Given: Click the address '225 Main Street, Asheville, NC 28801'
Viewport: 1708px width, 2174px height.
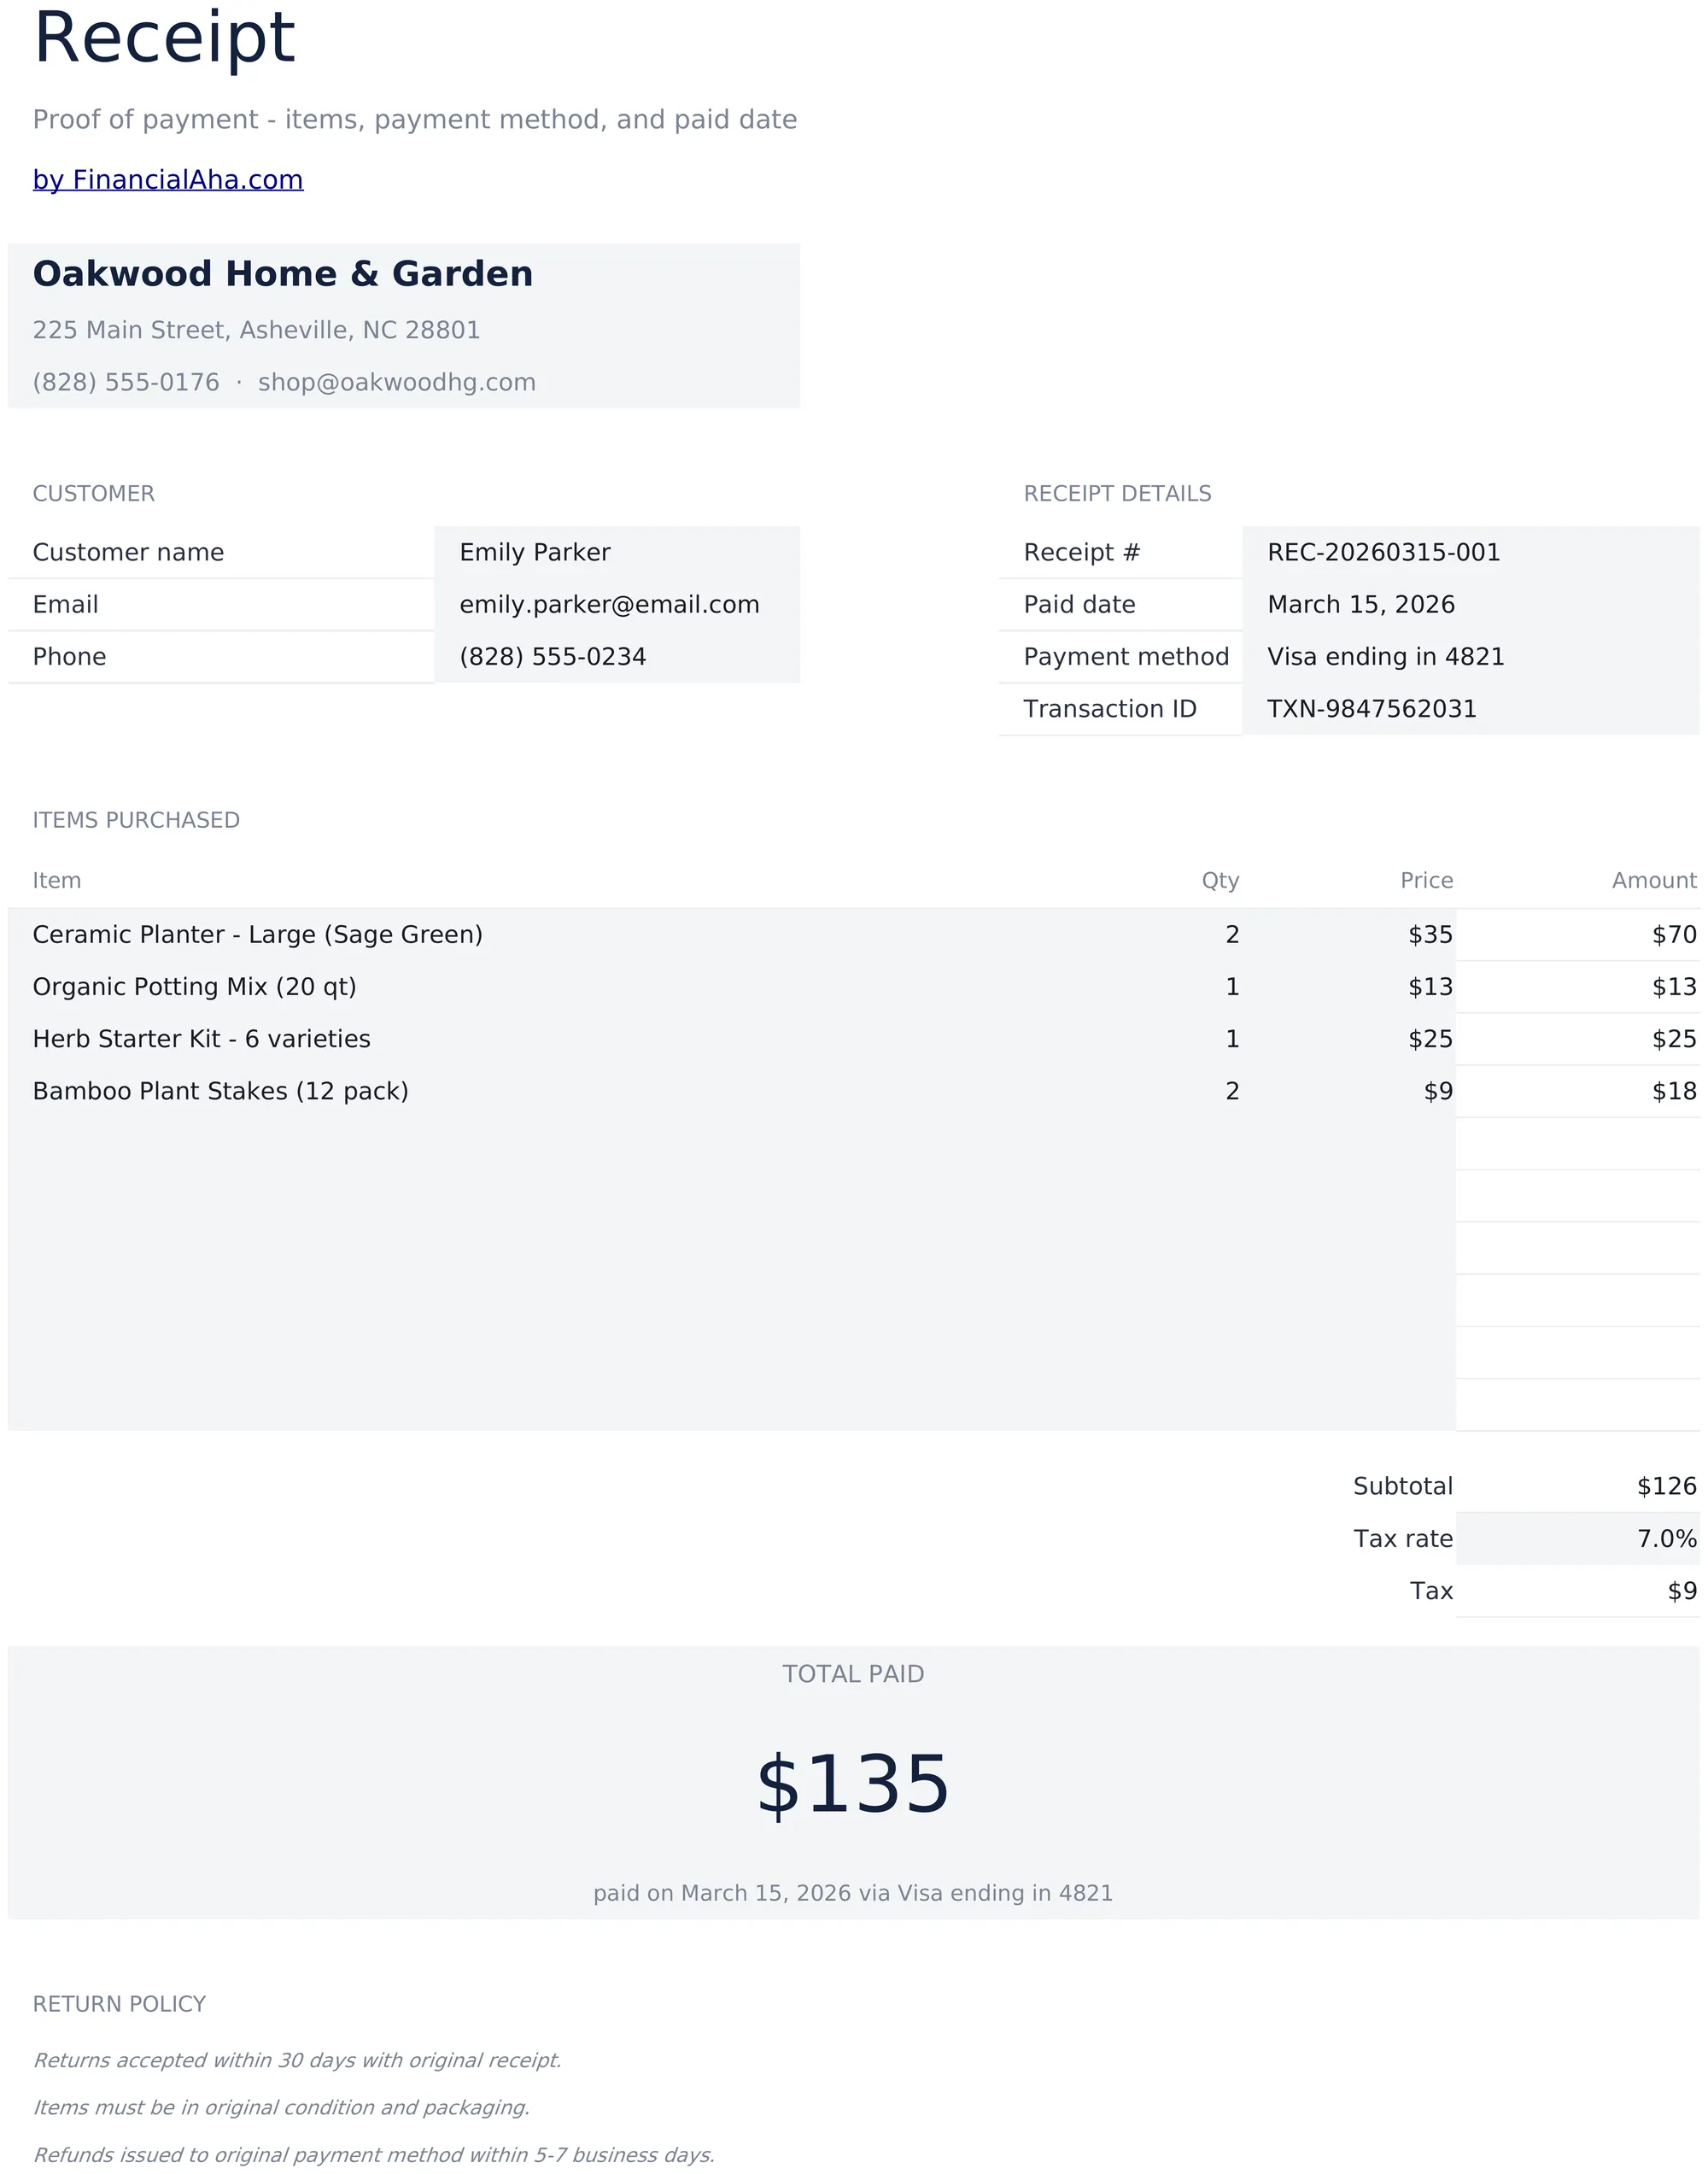Looking at the screenshot, I should pos(256,330).
